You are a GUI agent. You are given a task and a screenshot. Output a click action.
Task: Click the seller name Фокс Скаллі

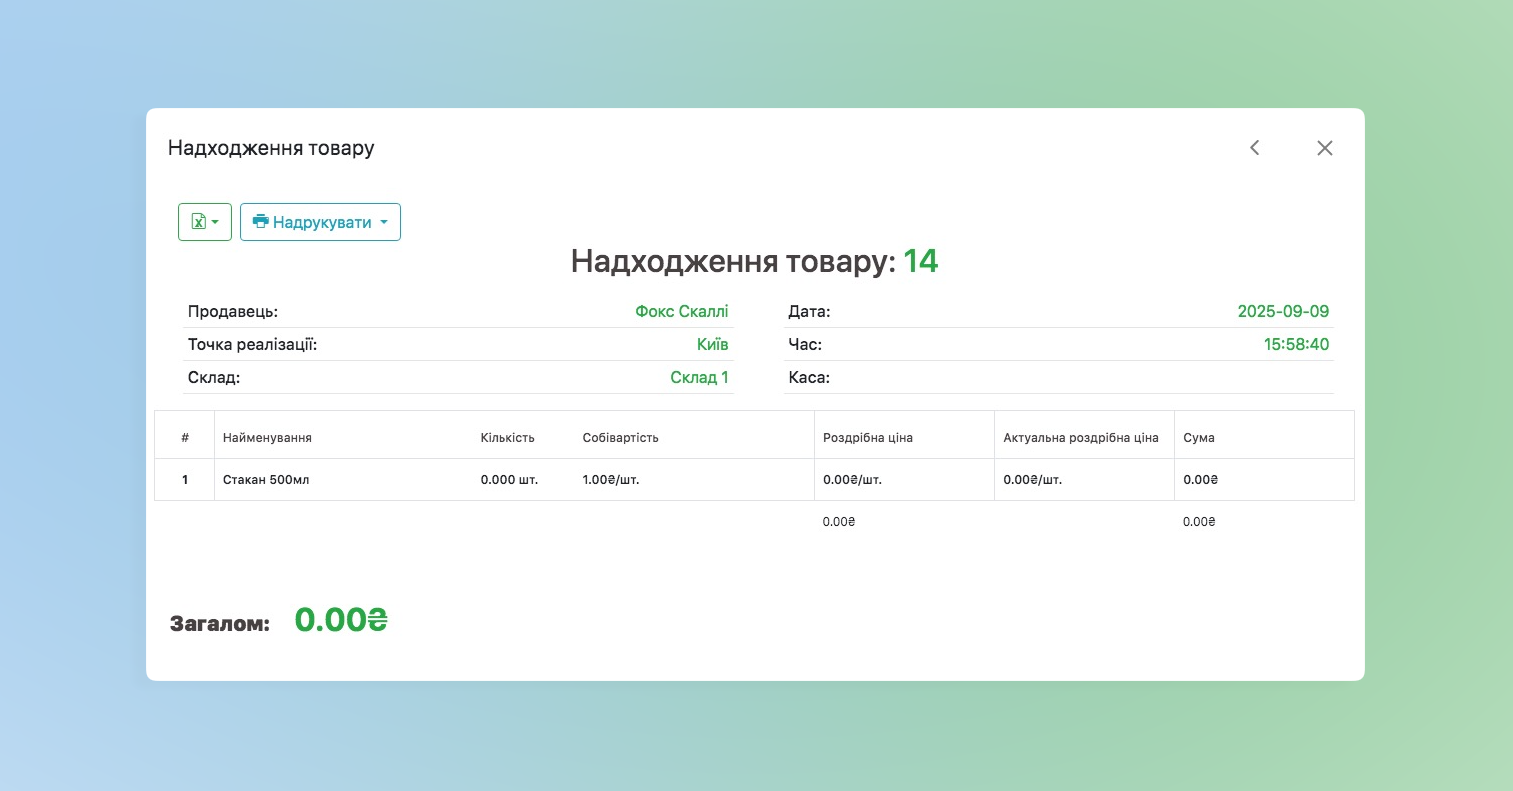point(681,312)
